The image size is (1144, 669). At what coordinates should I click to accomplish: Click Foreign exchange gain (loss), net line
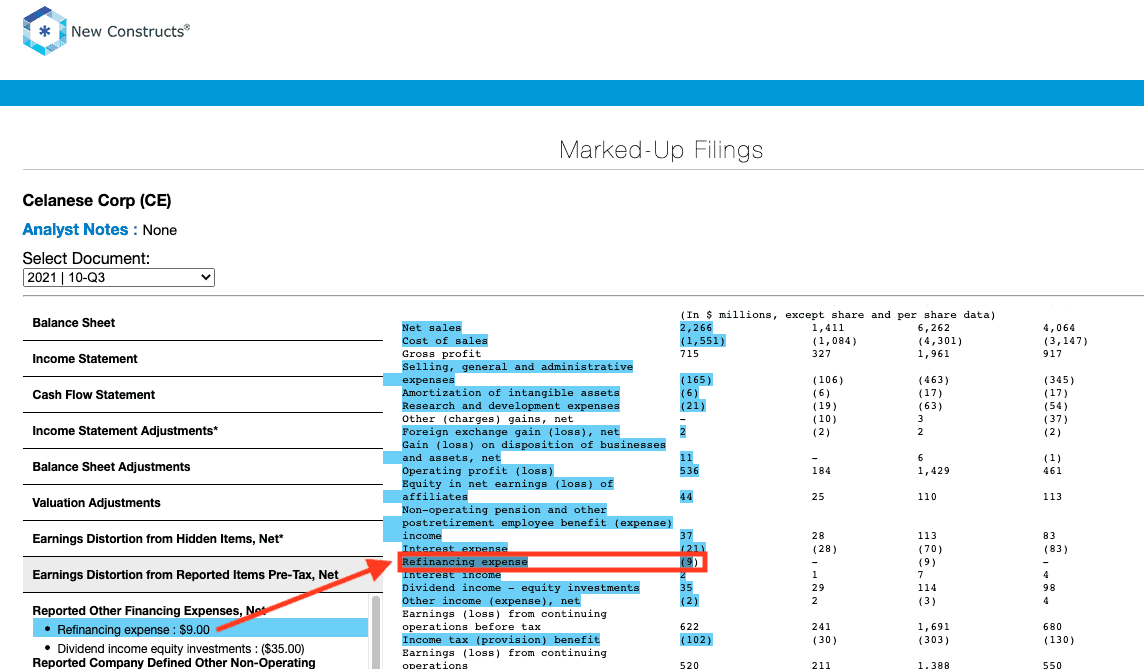coord(511,432)
